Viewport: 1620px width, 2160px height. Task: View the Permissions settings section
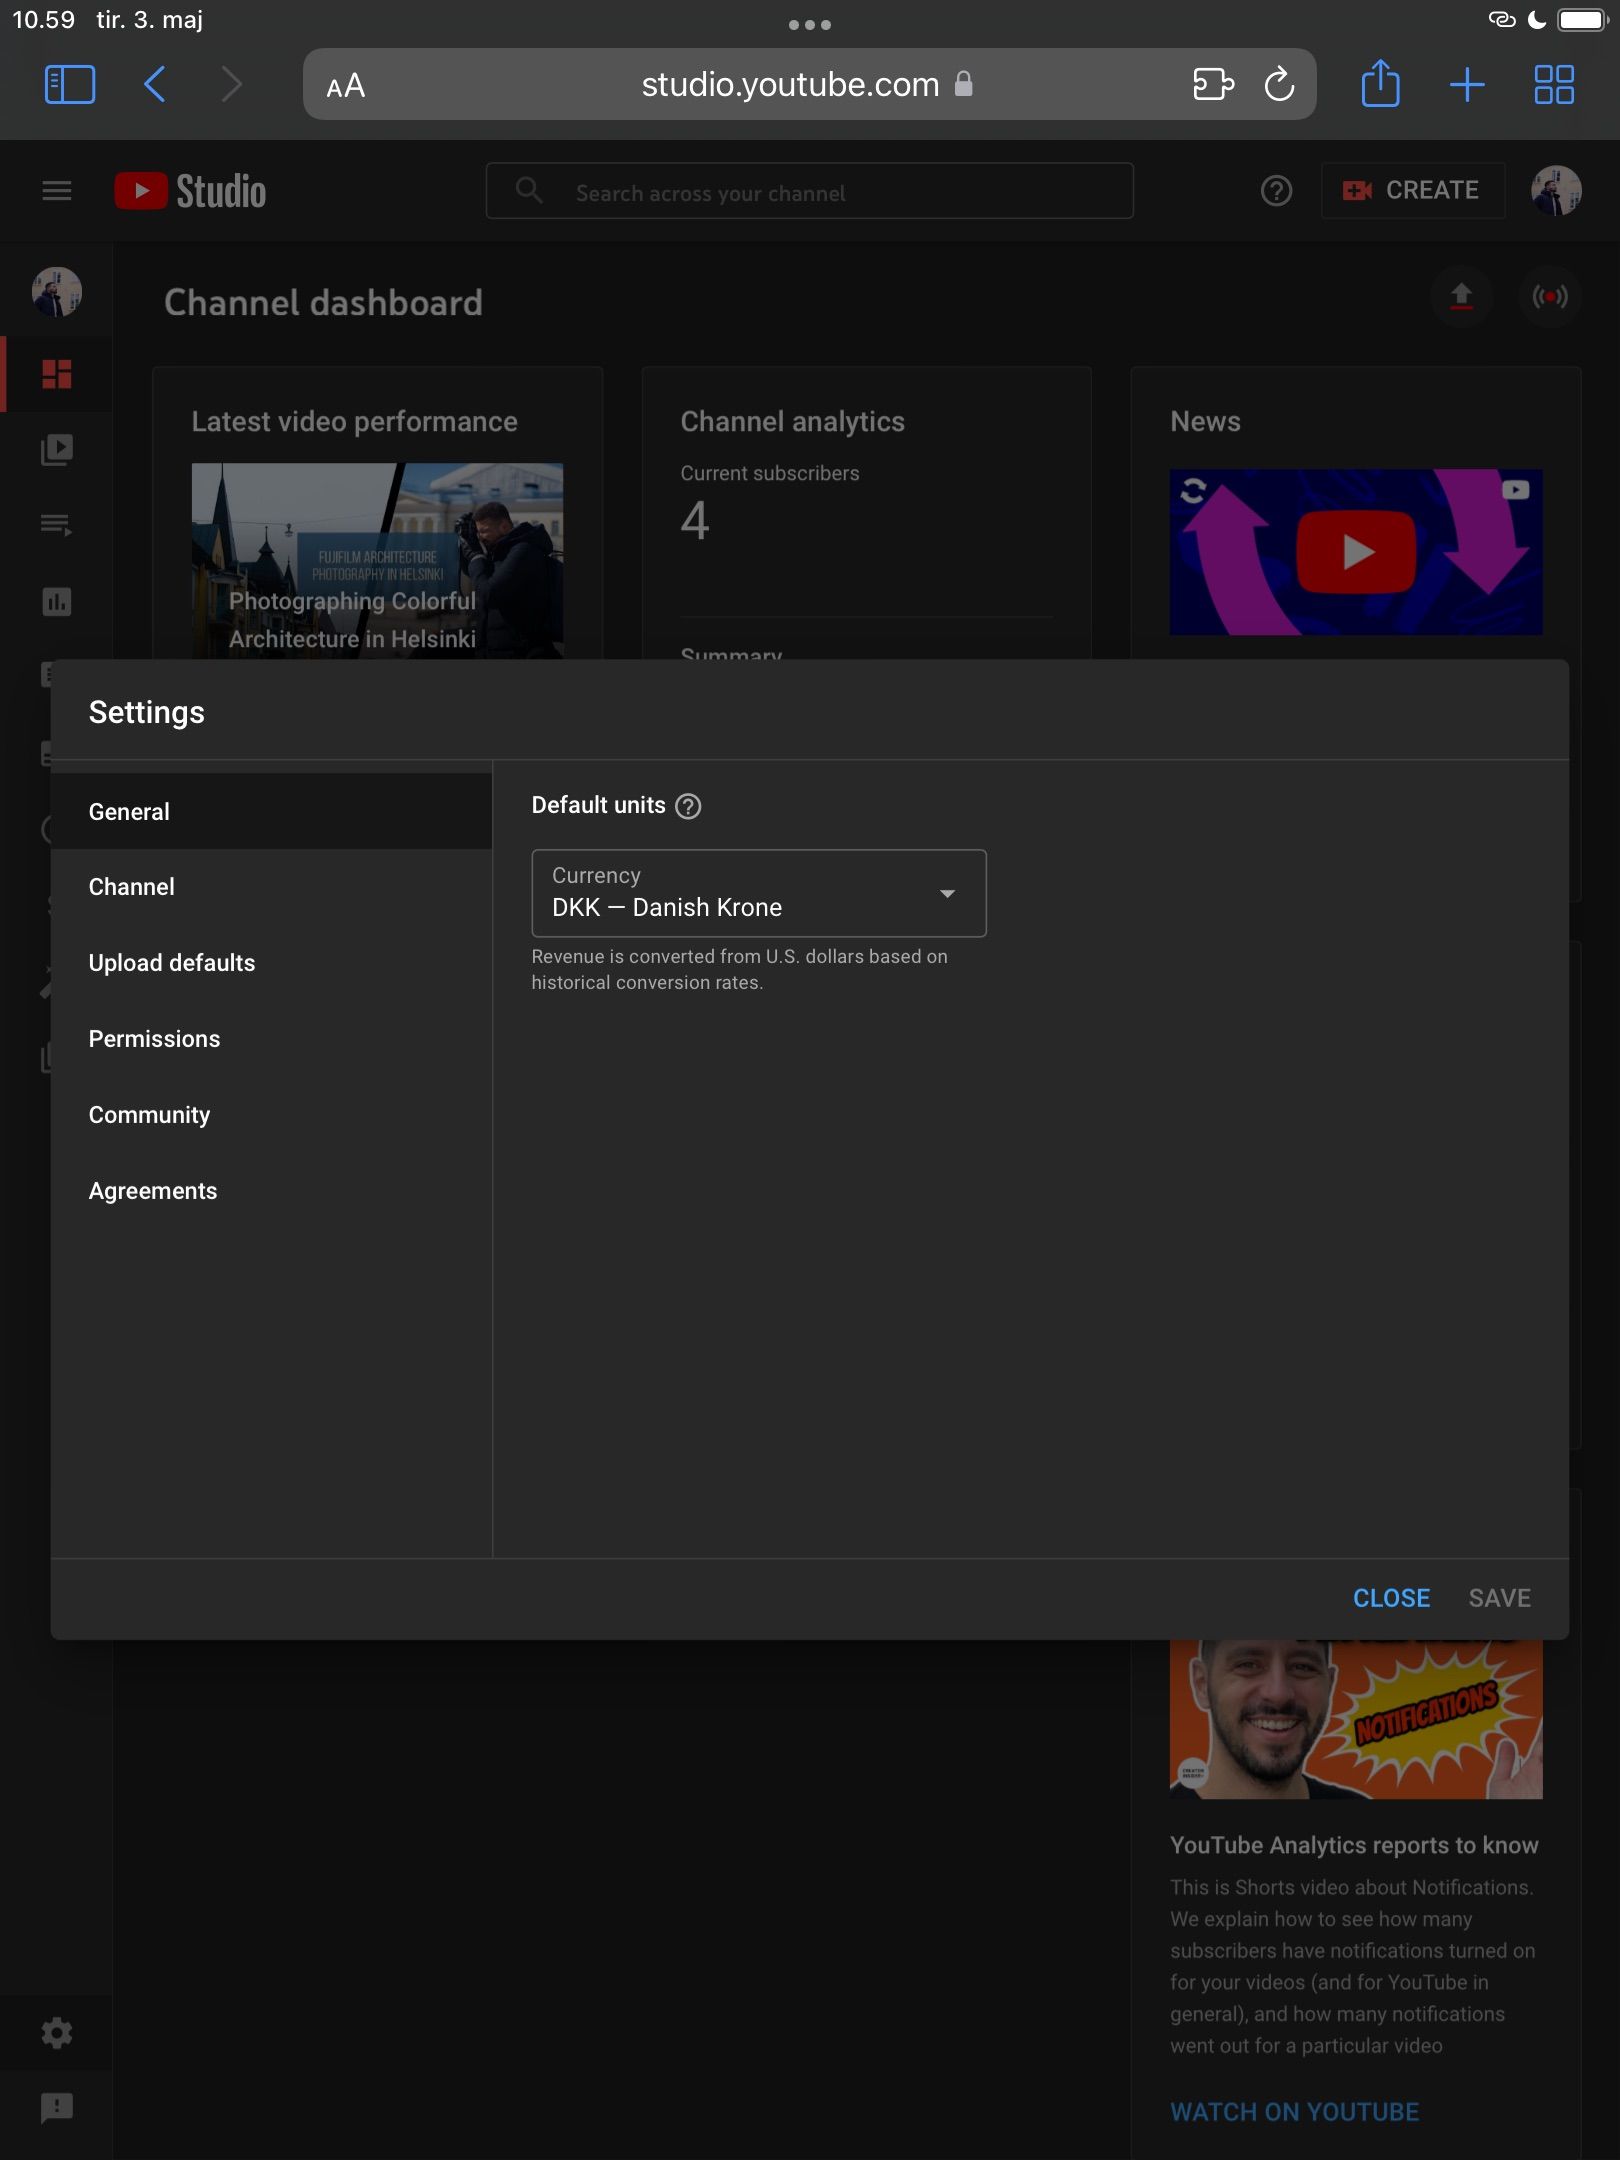click(154, 1038)
